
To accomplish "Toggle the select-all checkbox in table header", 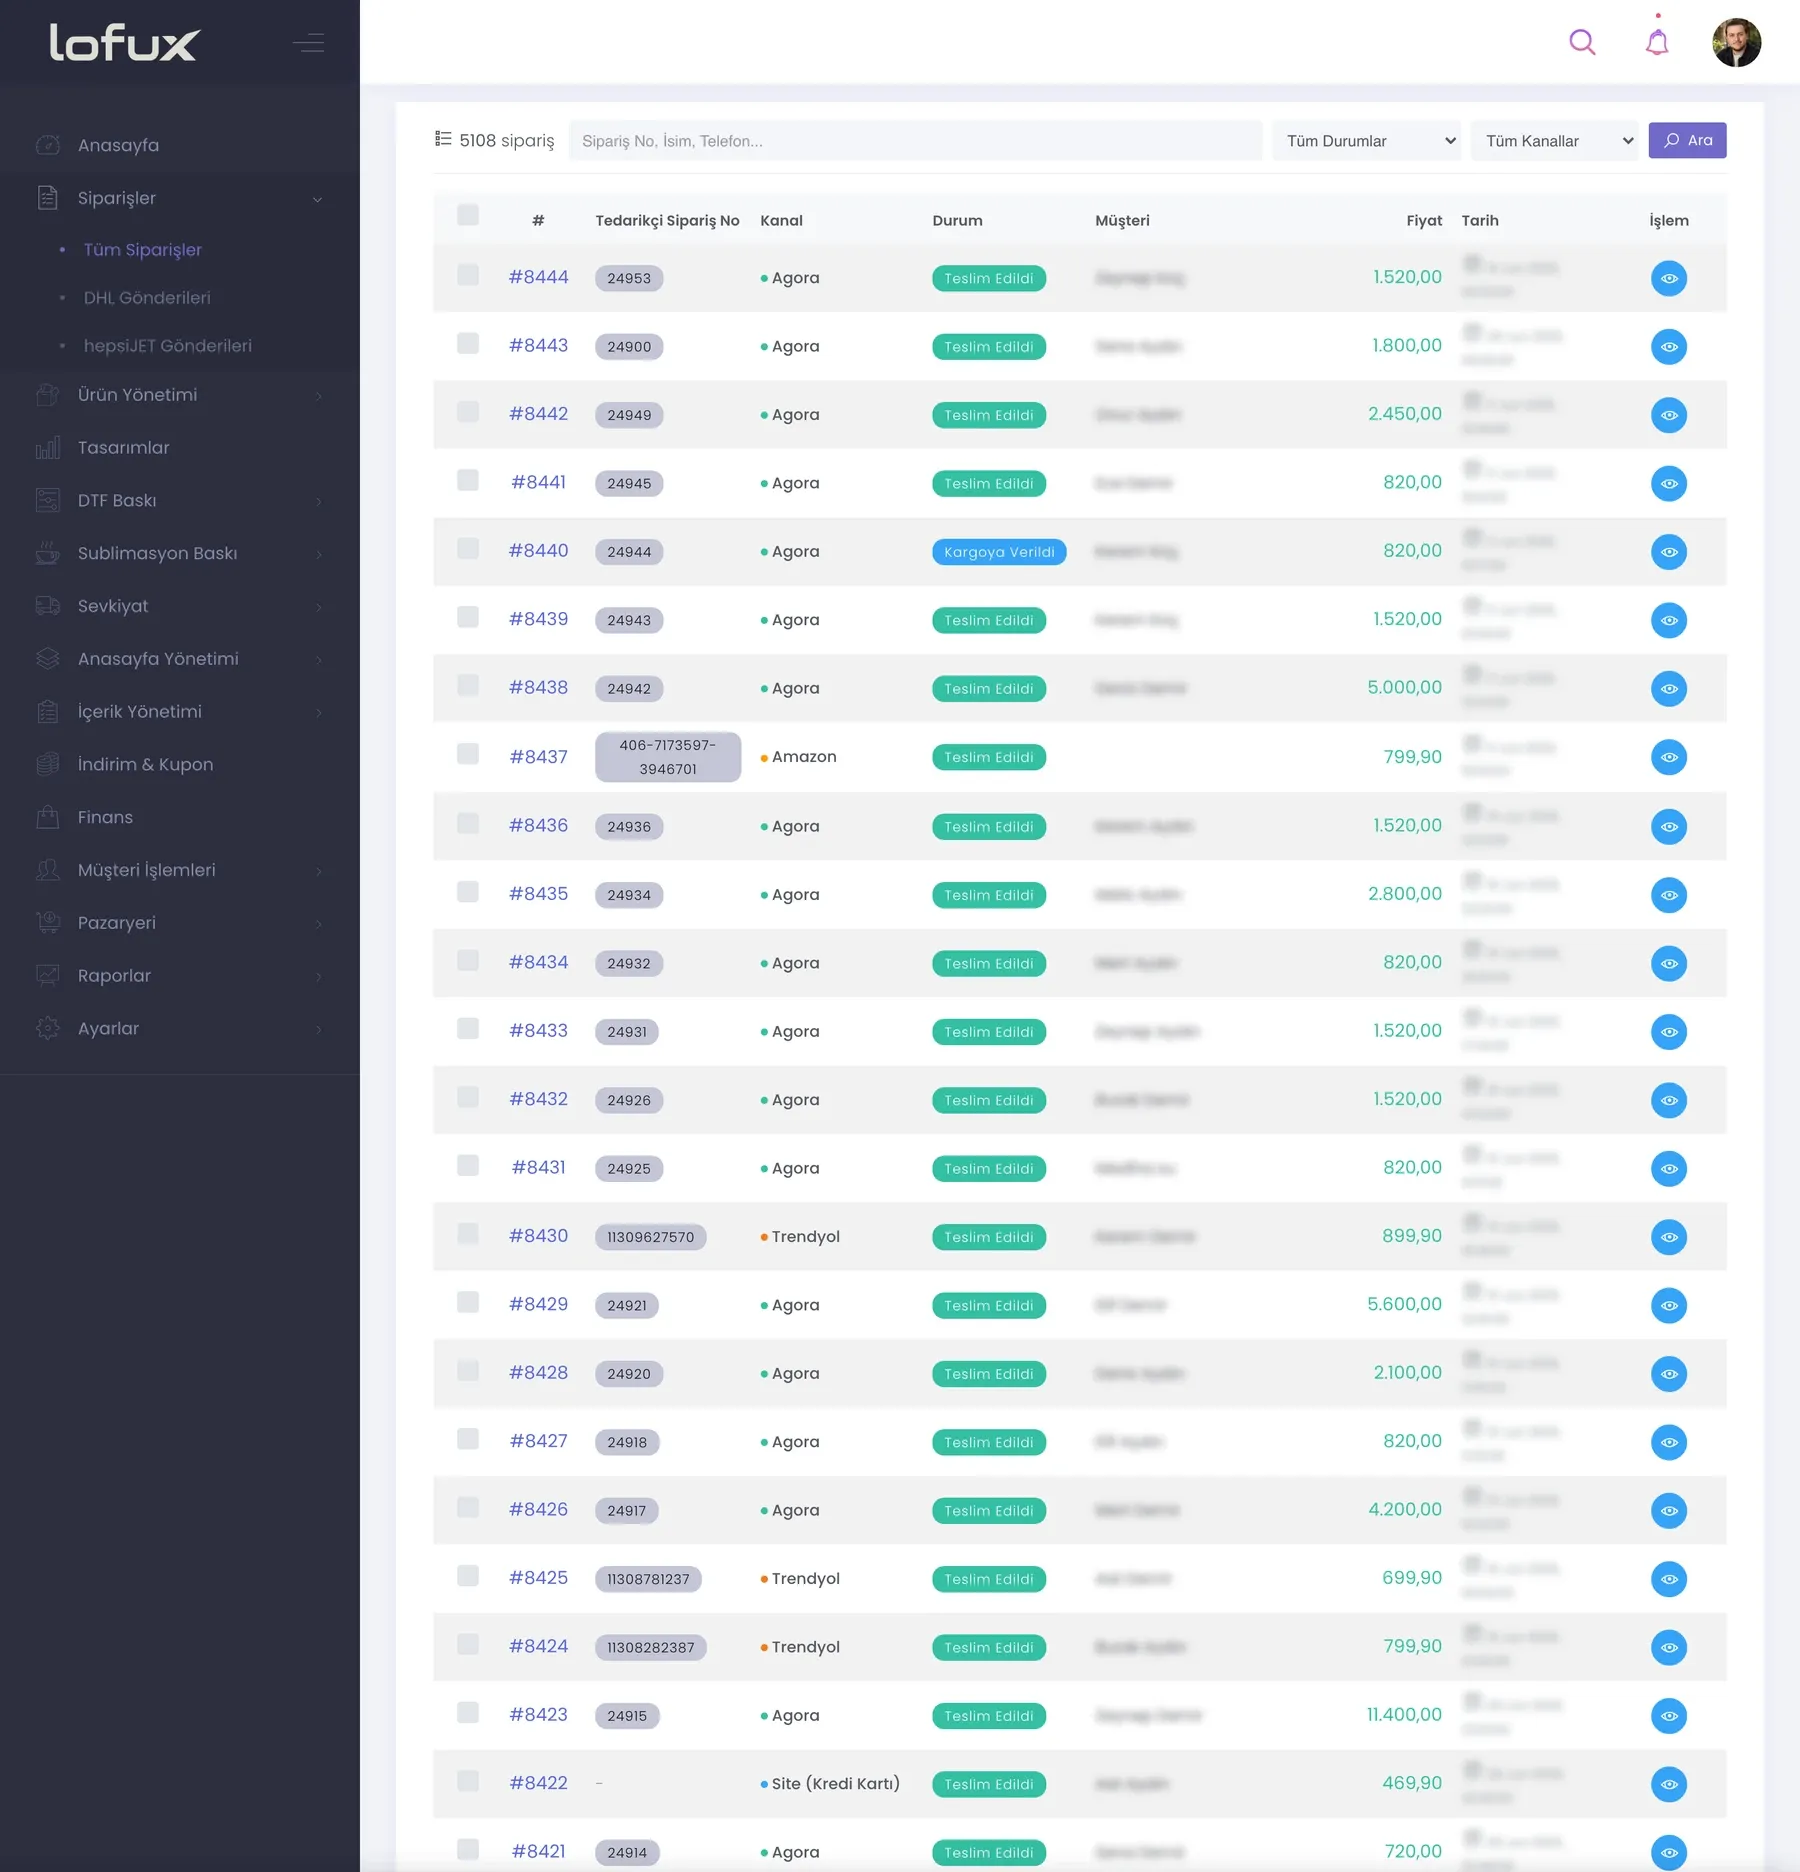I will [467, 215].
